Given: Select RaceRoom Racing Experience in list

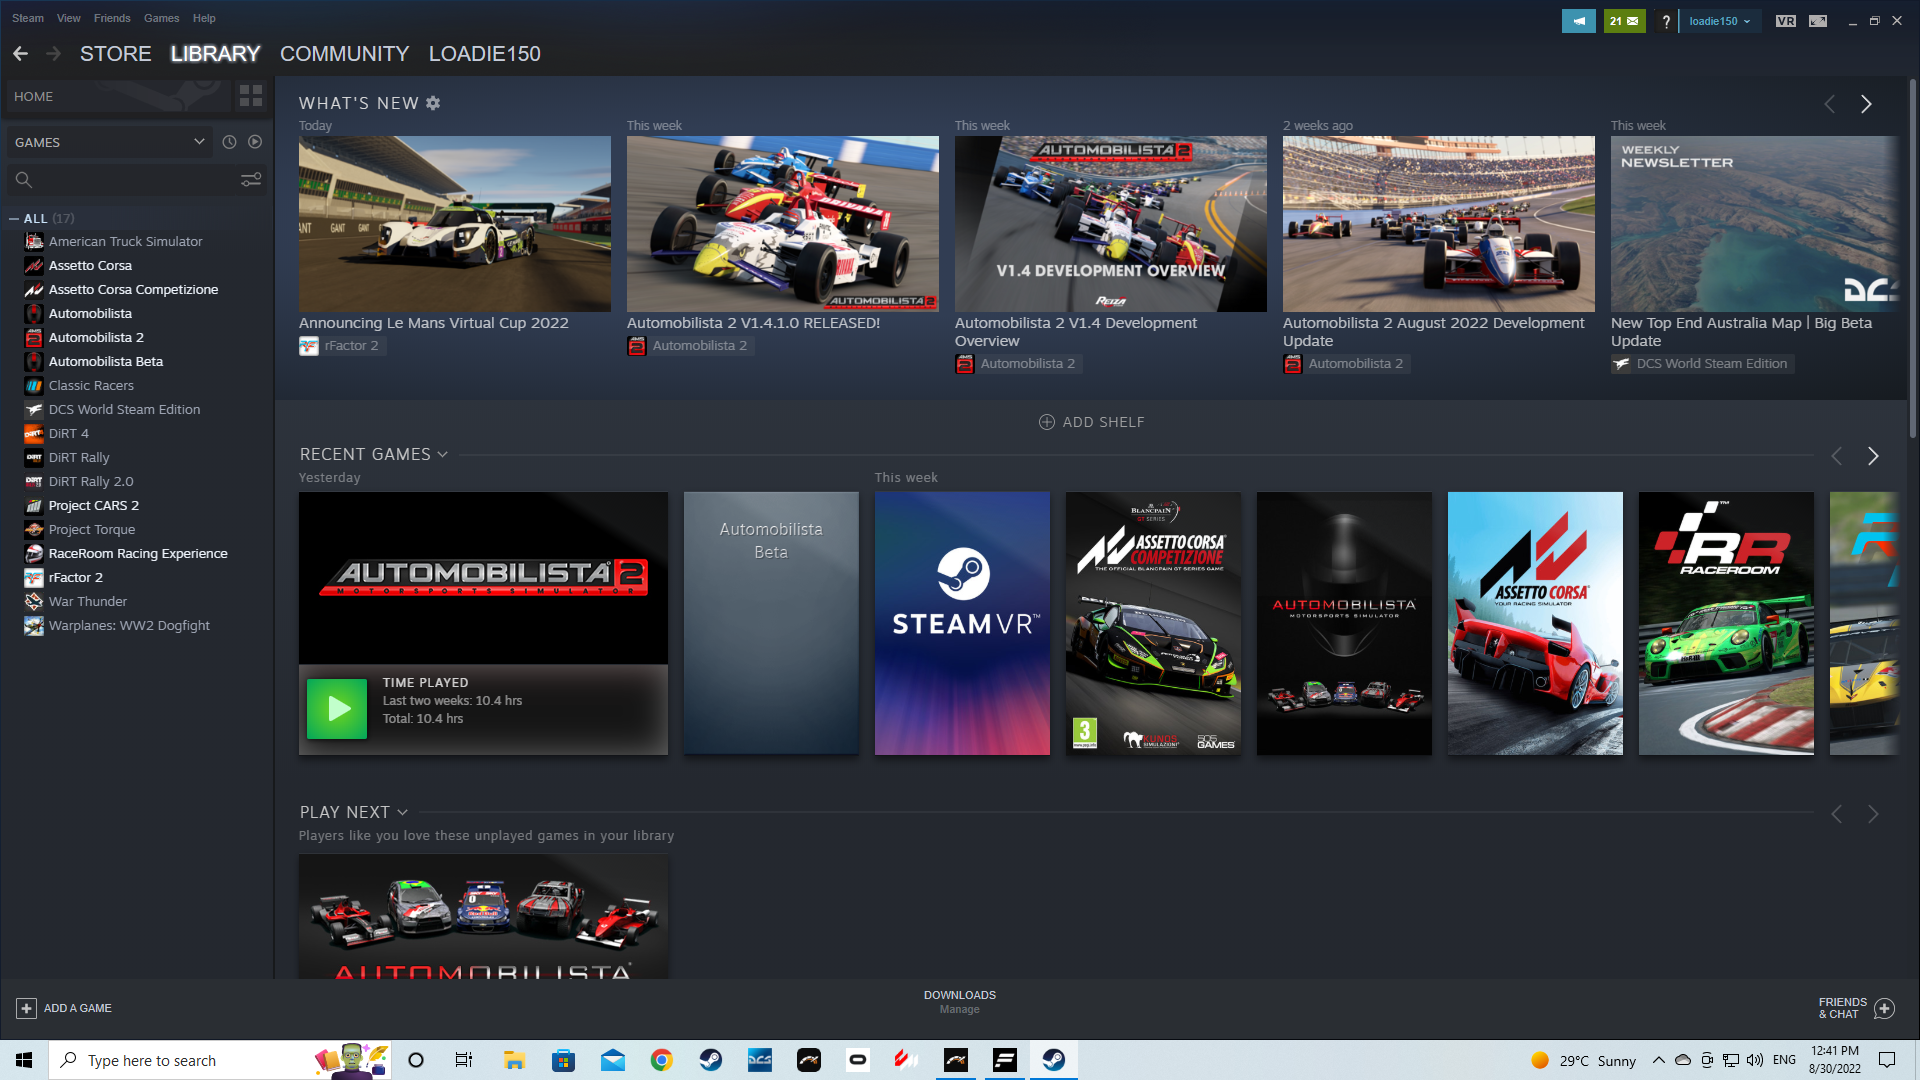Looking at the screenshot, I should tap(136, 553).
